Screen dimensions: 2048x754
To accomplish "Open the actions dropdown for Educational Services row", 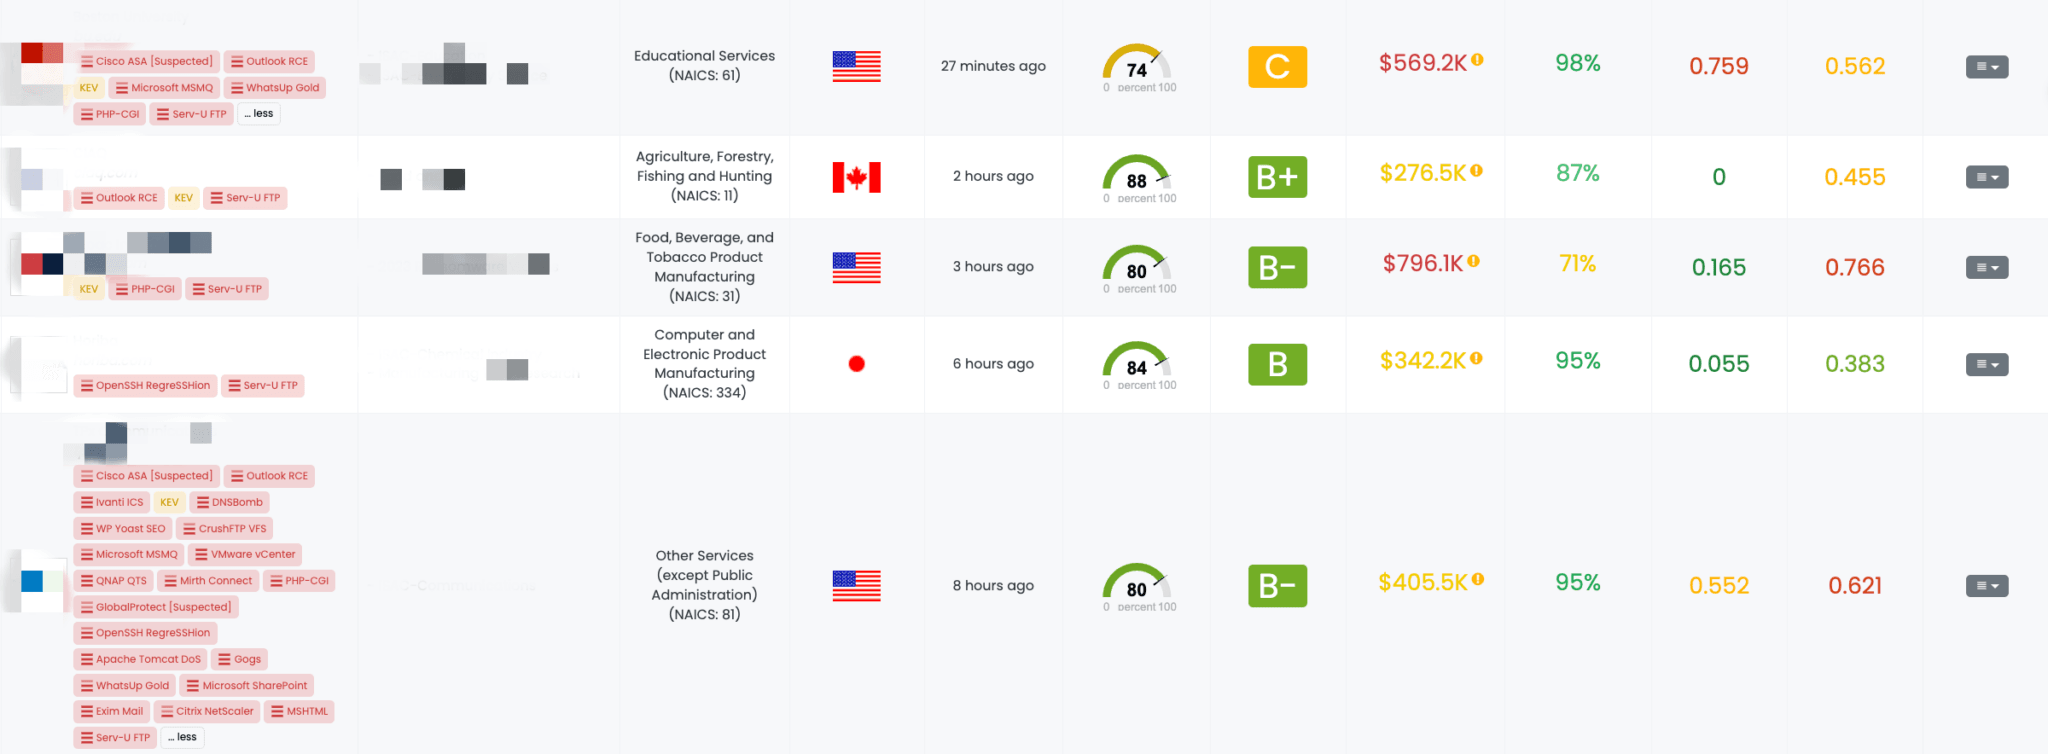I will point(1986,67).
